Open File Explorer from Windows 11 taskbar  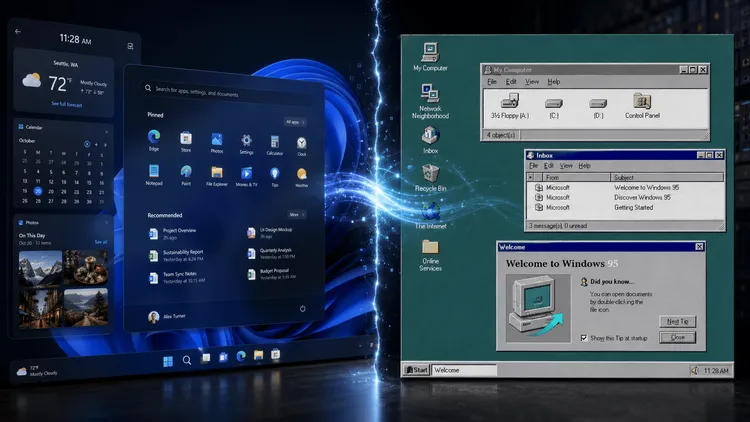[259, 355]
